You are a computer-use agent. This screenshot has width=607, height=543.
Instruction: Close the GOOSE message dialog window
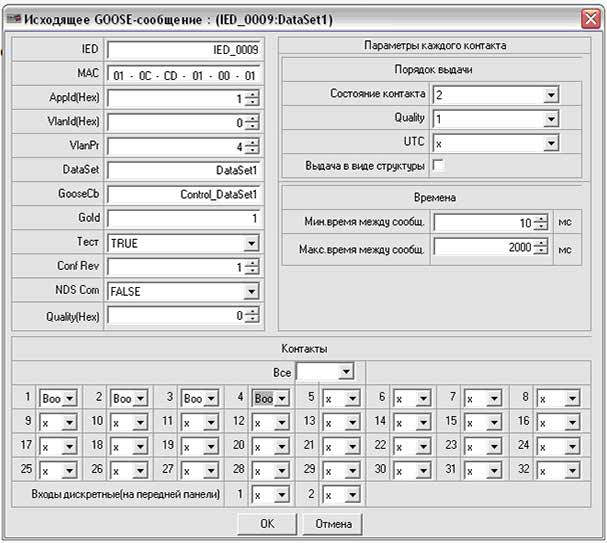pyautogui.click(x=589, y=16)
